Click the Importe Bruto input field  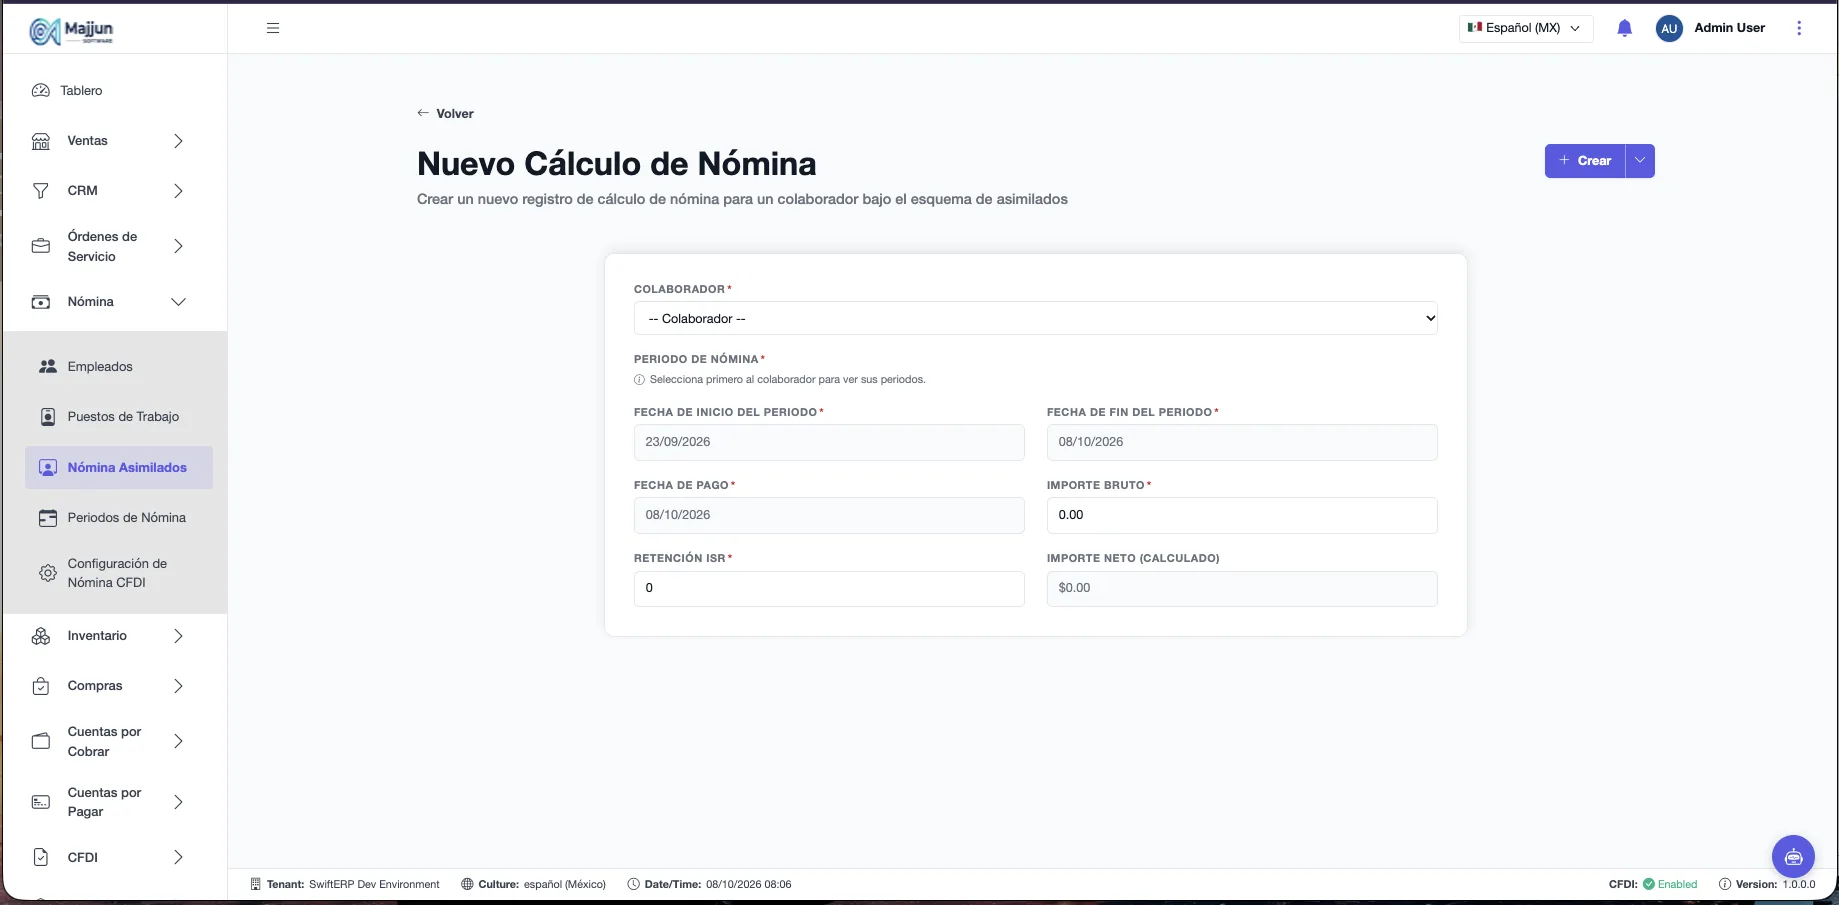click(1242, 515)
